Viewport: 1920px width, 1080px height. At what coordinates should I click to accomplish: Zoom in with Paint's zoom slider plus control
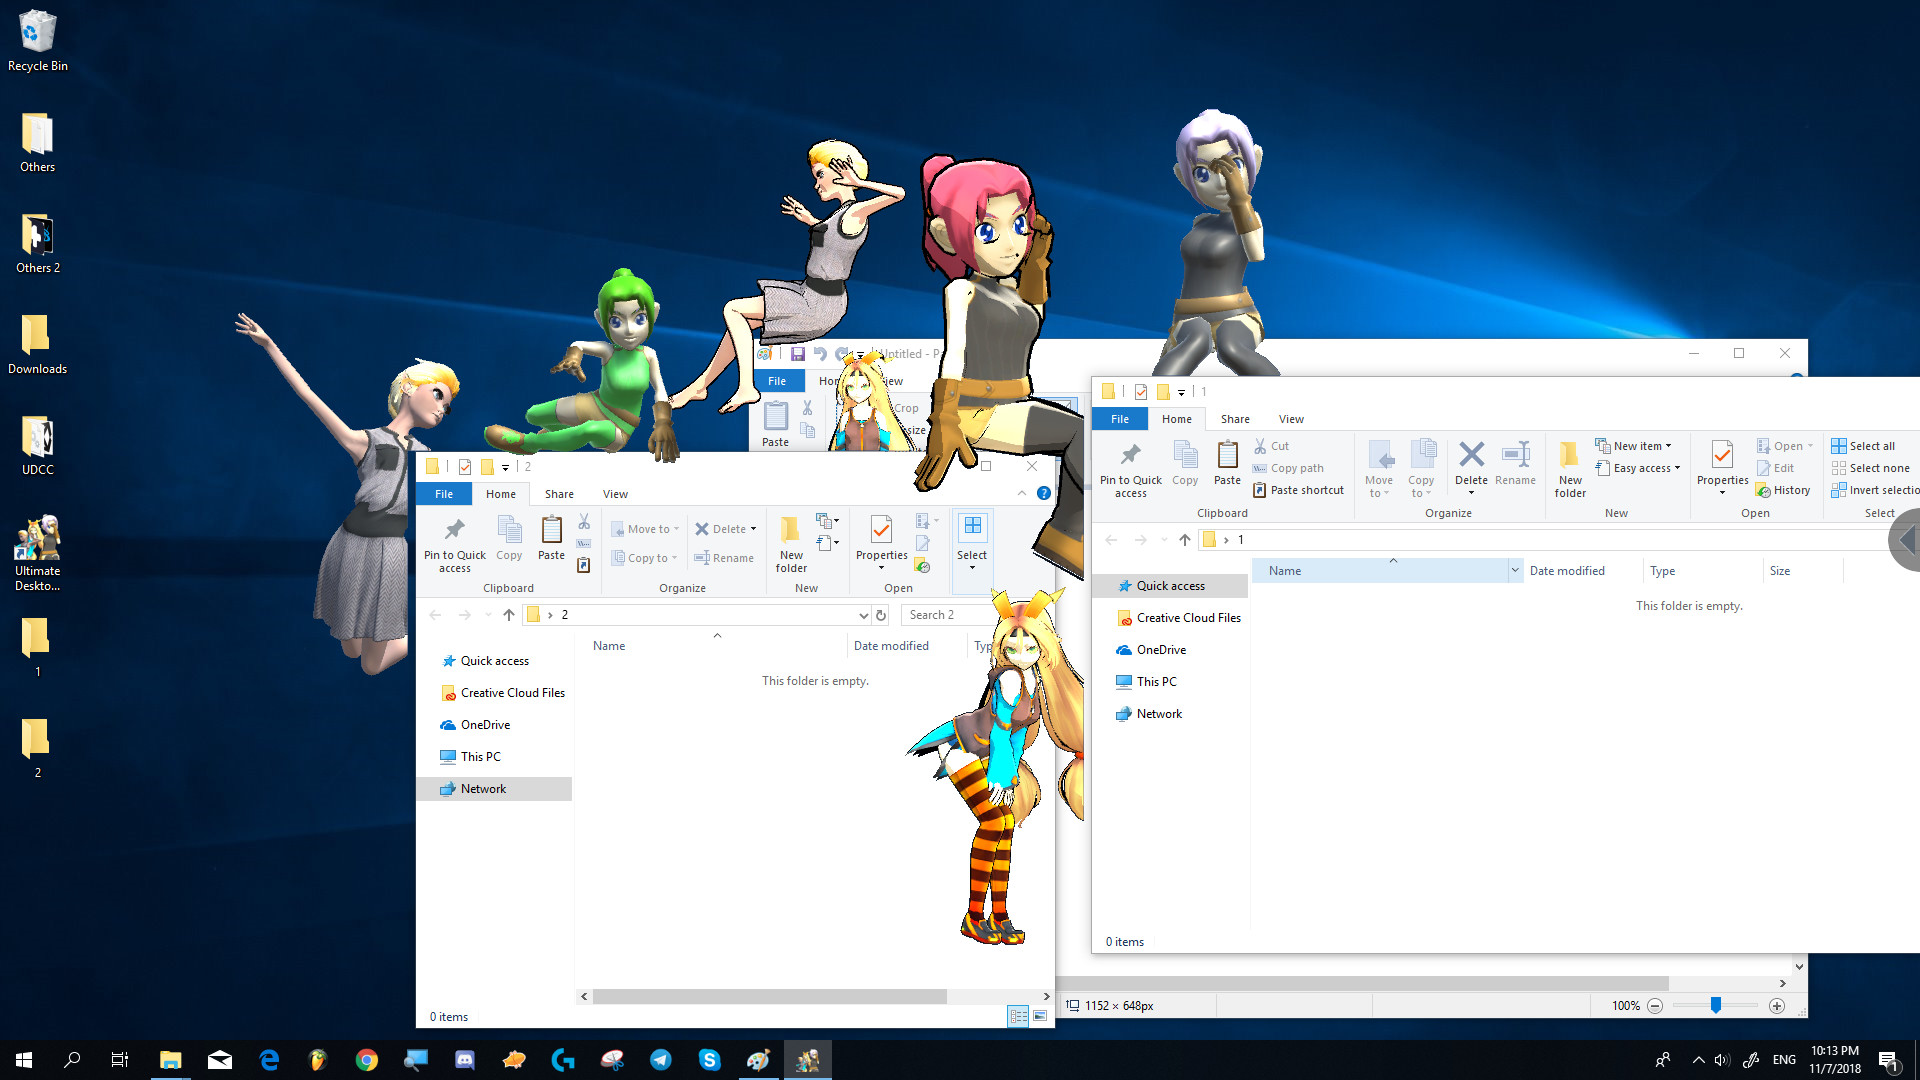pos(1777,1006)
